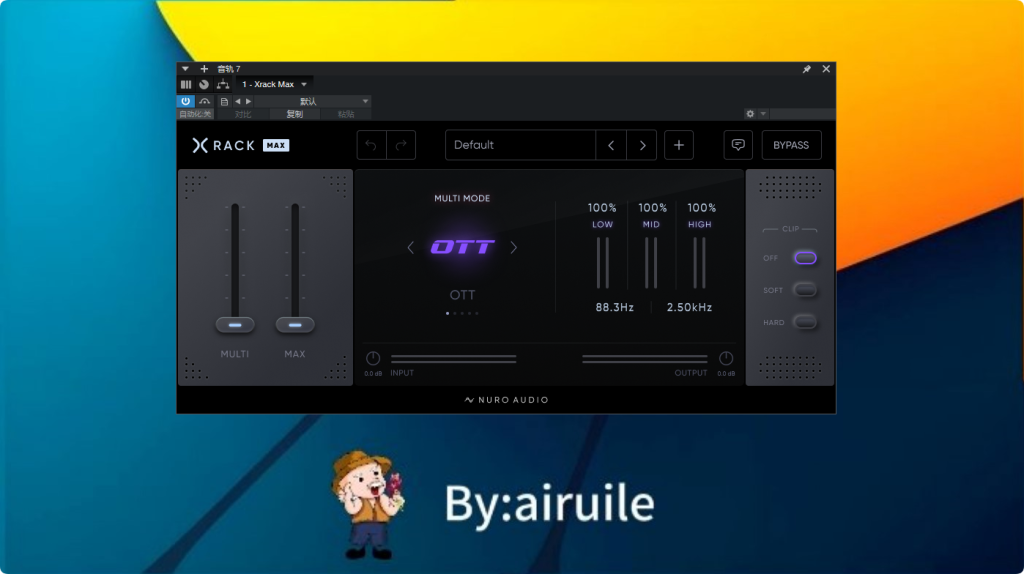Image resolution: width=1024 pixels, height=574 pixels.
Task: Click the 88.3Hz crossover frequency value
Action: [x=615, y=307]
